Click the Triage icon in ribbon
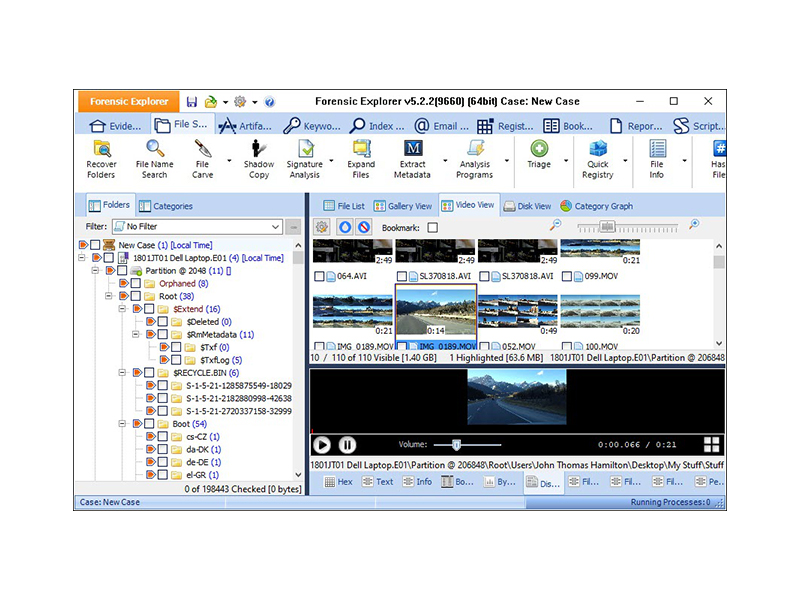This screenshot has height=600, width=800. click(539, 150)
